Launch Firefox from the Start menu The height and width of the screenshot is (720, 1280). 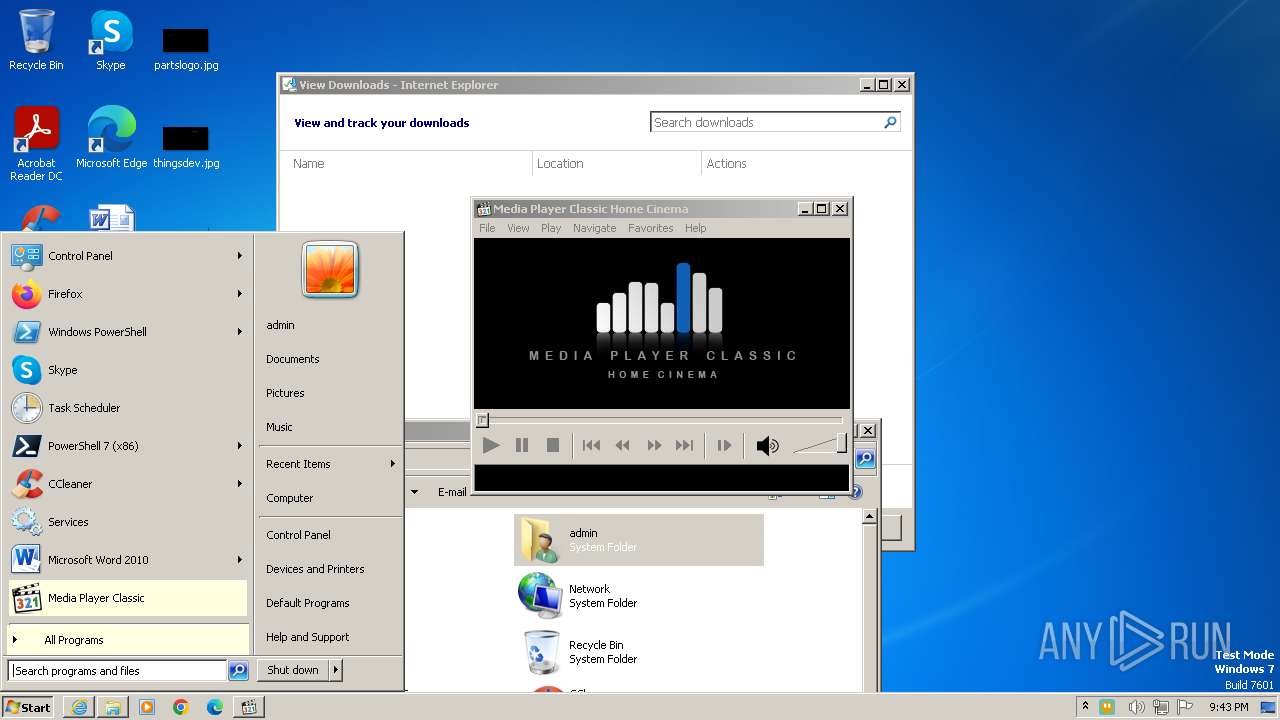click(x=128, y=294)
